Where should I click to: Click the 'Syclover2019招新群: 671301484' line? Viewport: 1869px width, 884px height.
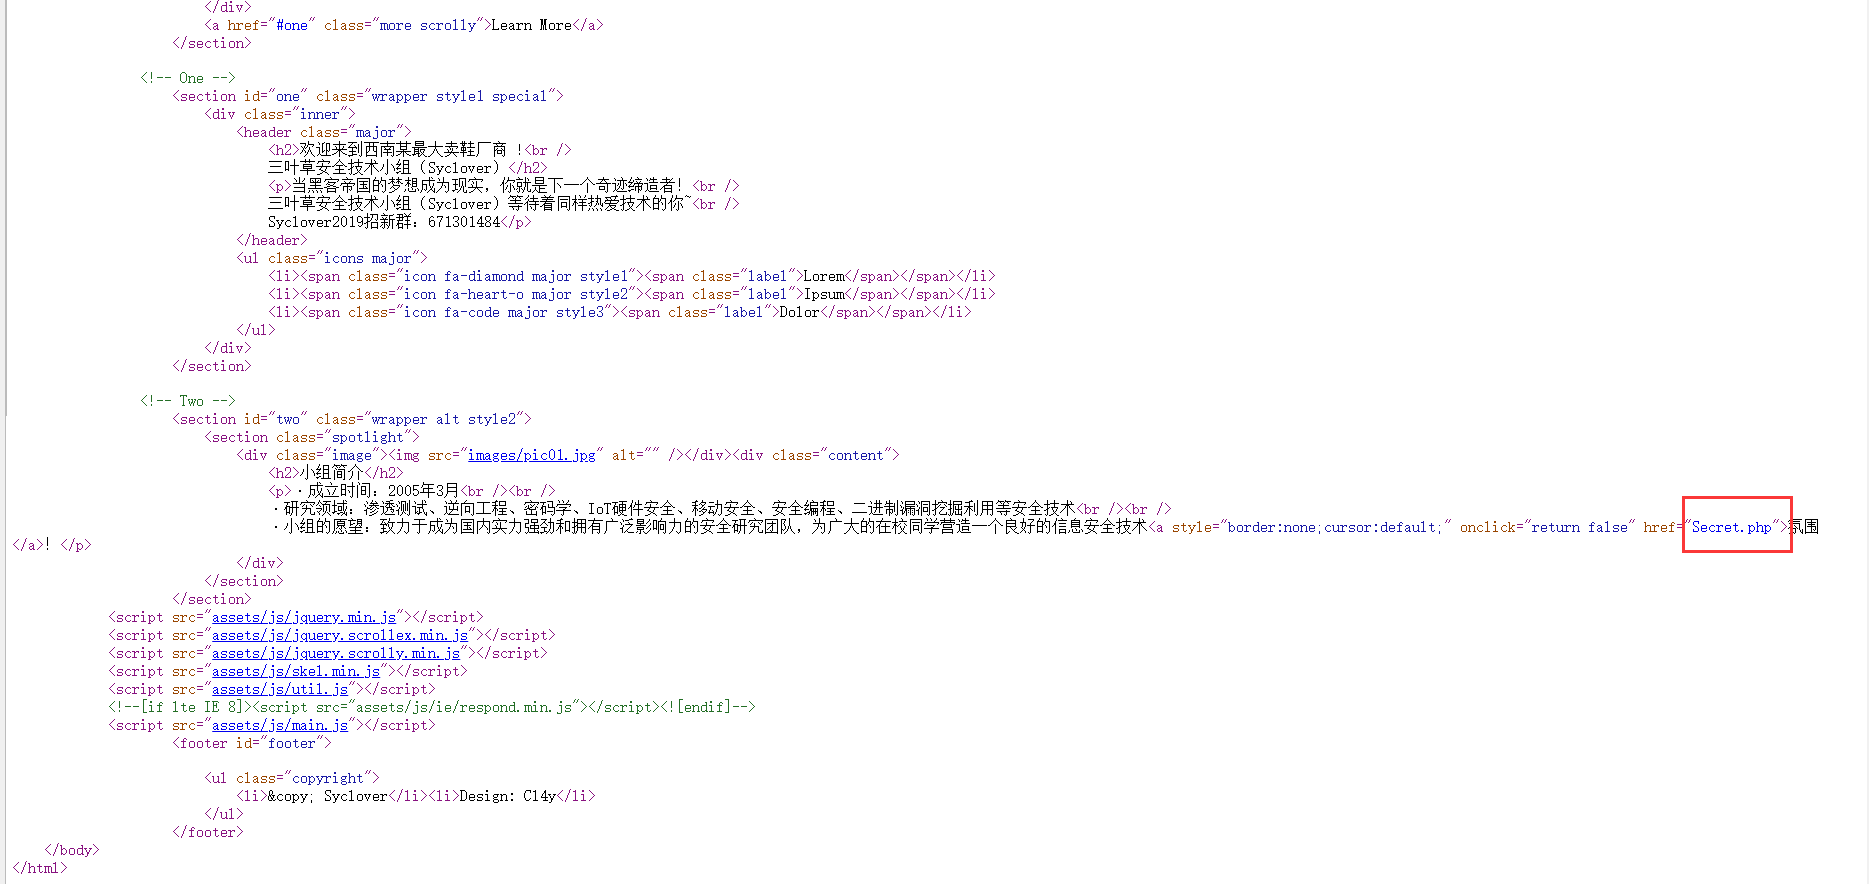[400, 222]
